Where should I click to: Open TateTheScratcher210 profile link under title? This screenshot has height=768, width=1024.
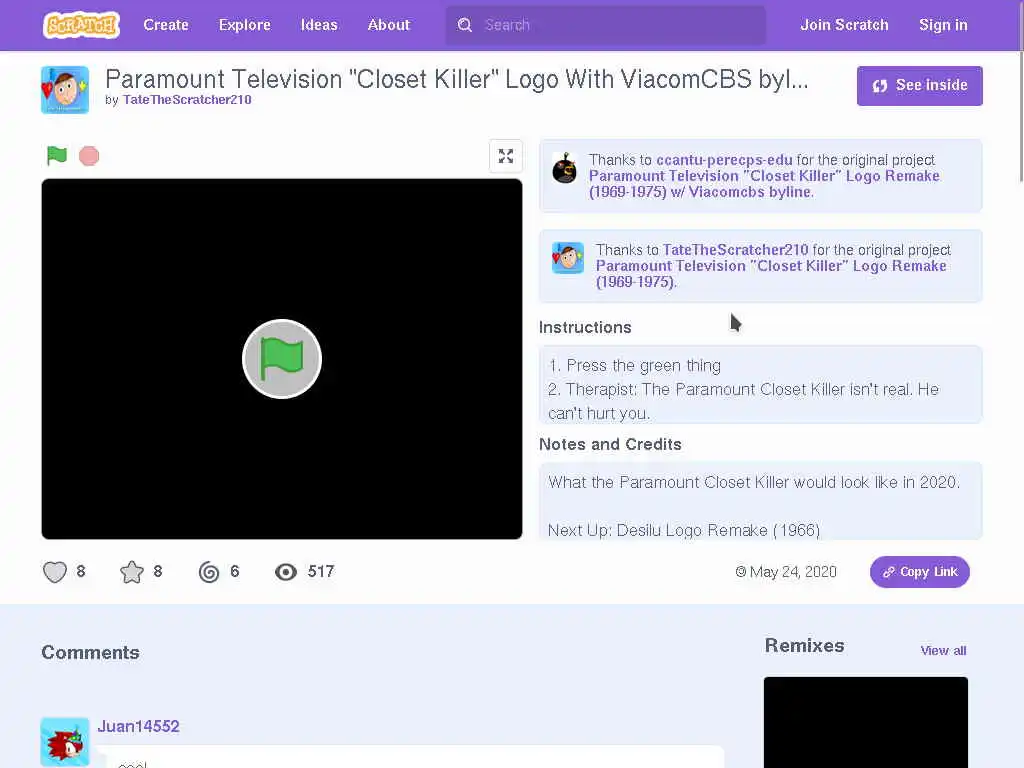click(187, 99)
